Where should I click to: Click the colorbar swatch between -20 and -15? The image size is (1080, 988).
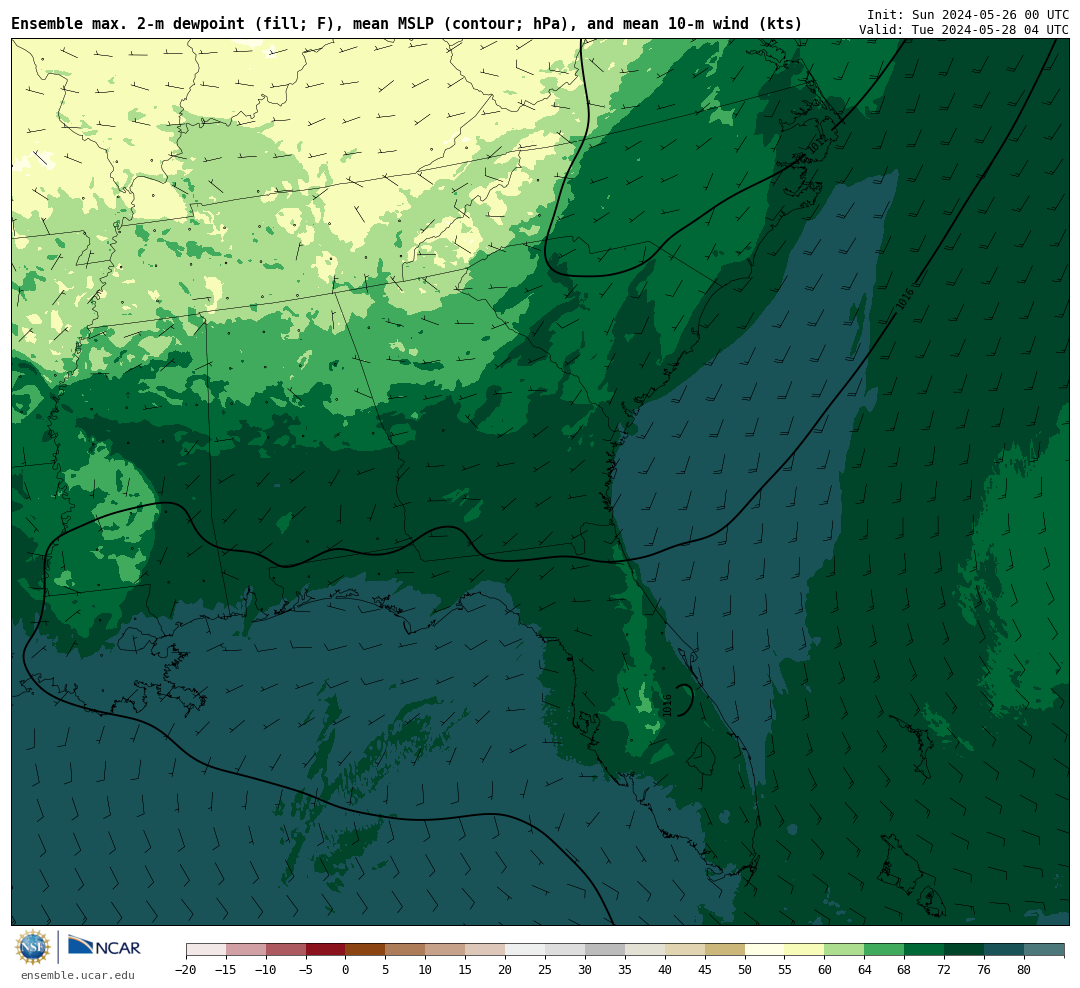click(x=206, y=950)
